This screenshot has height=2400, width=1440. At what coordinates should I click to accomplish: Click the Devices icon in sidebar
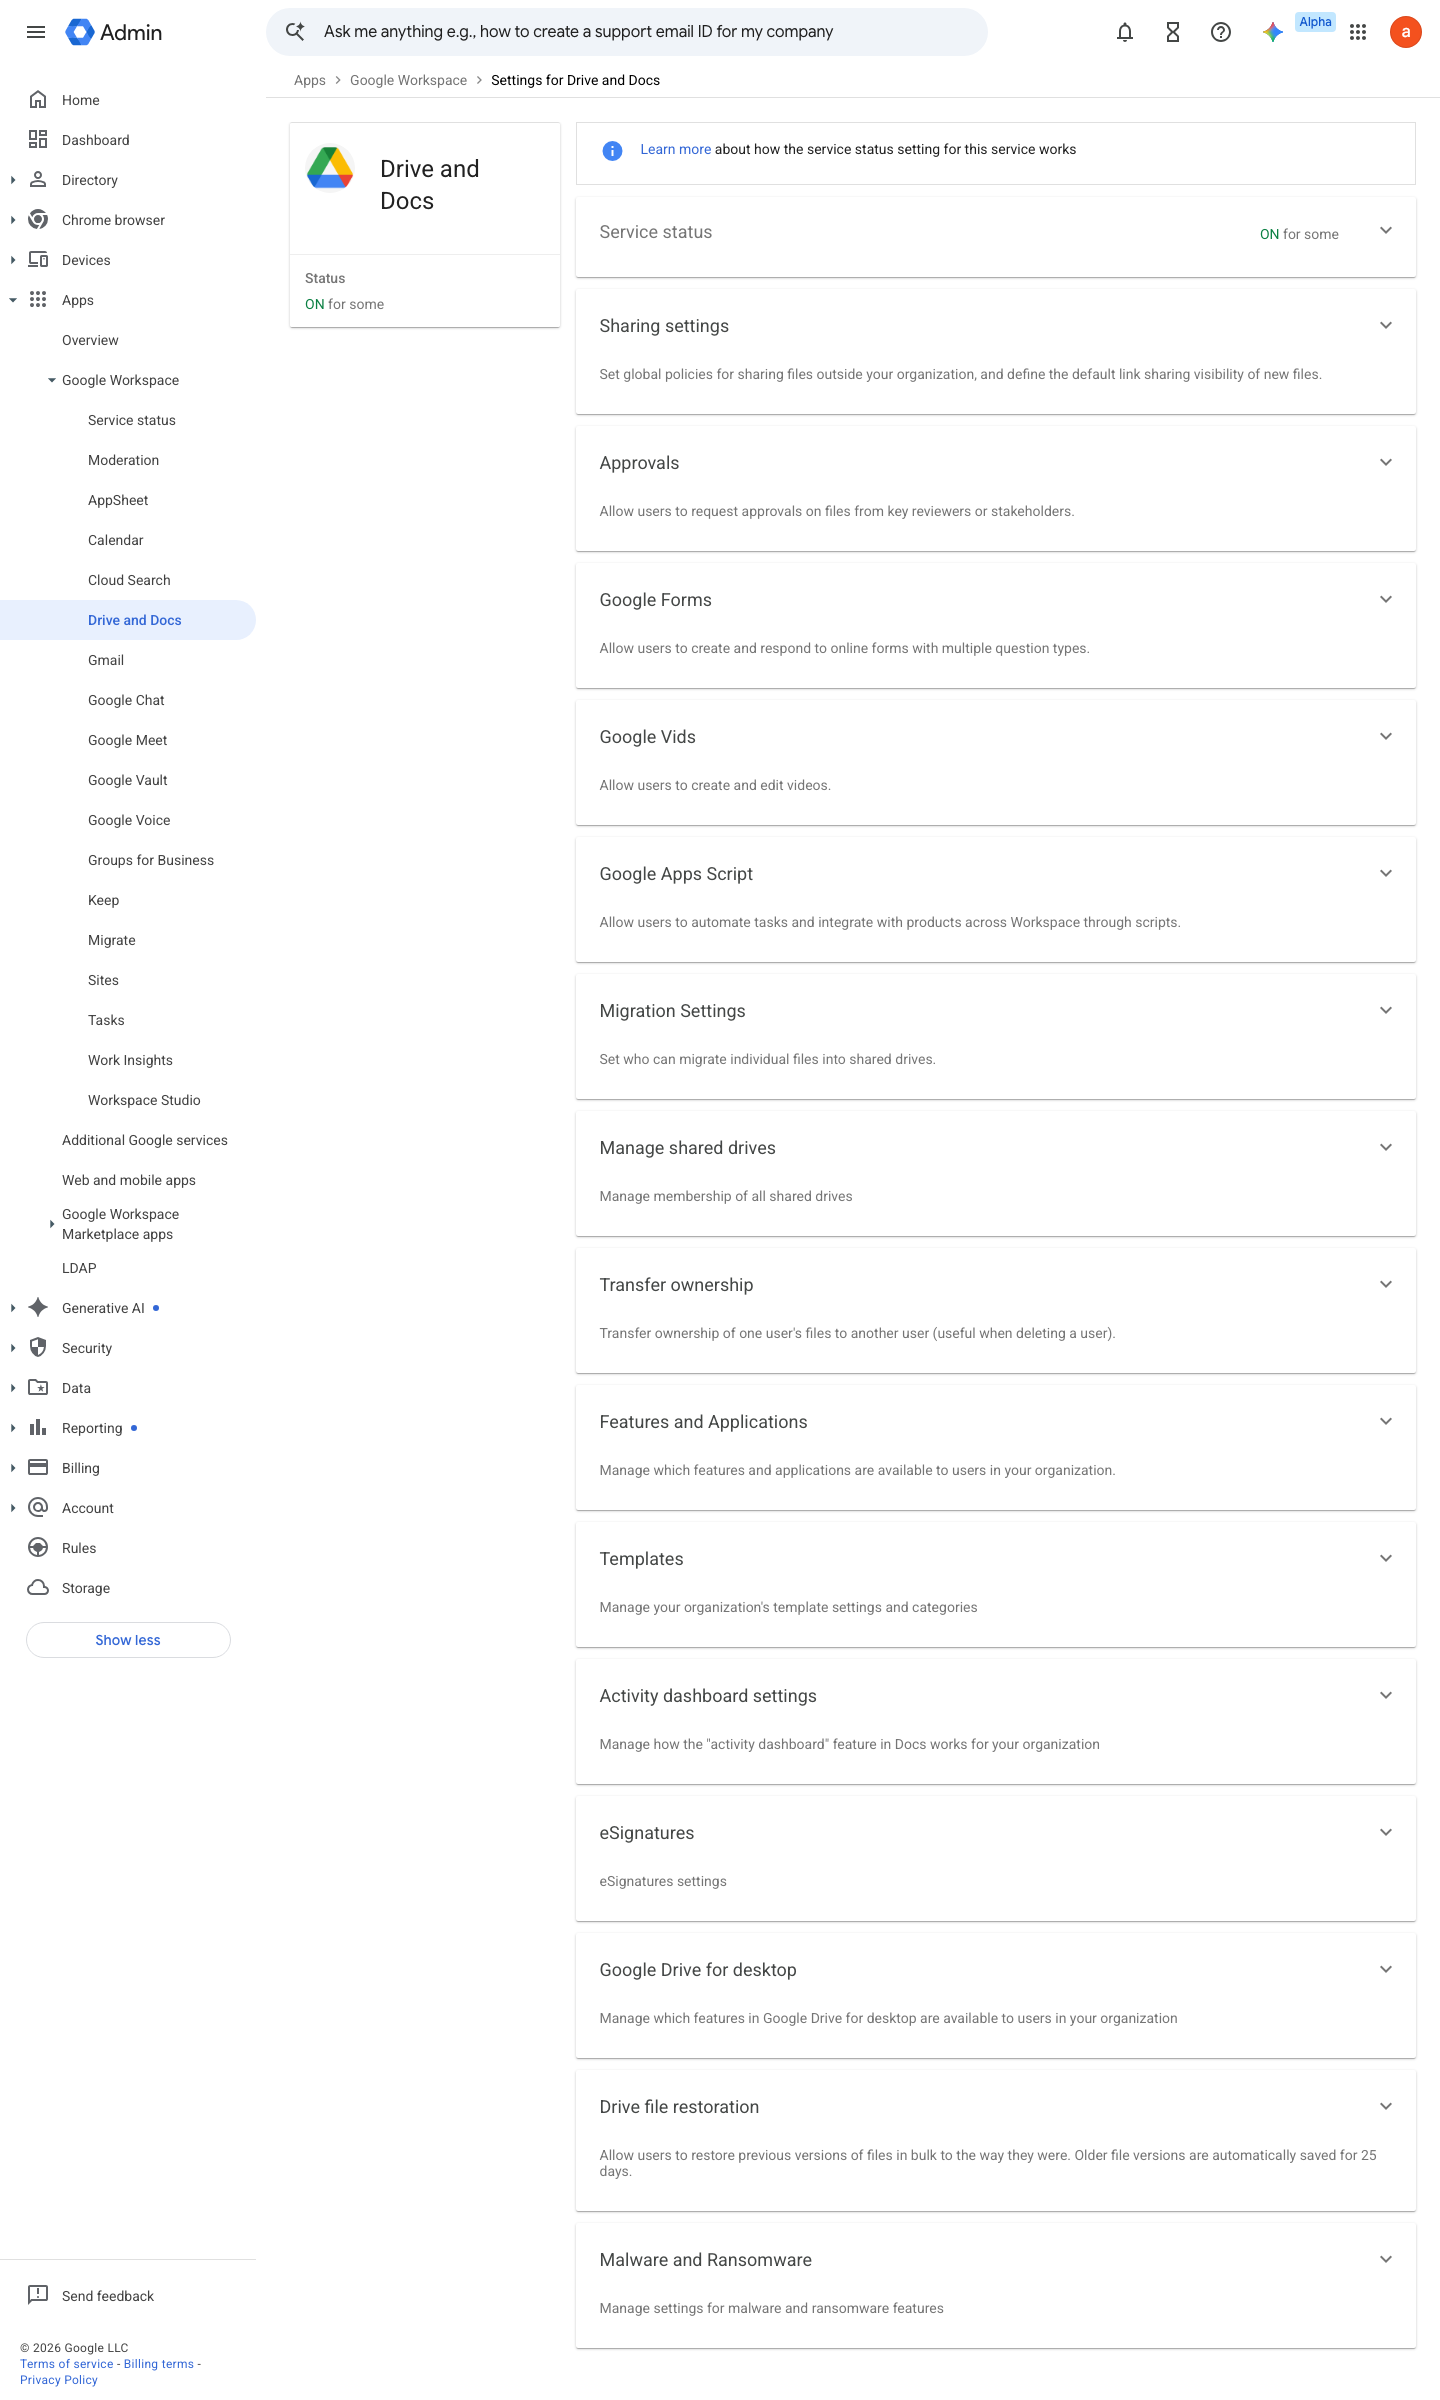click(38, 260)
